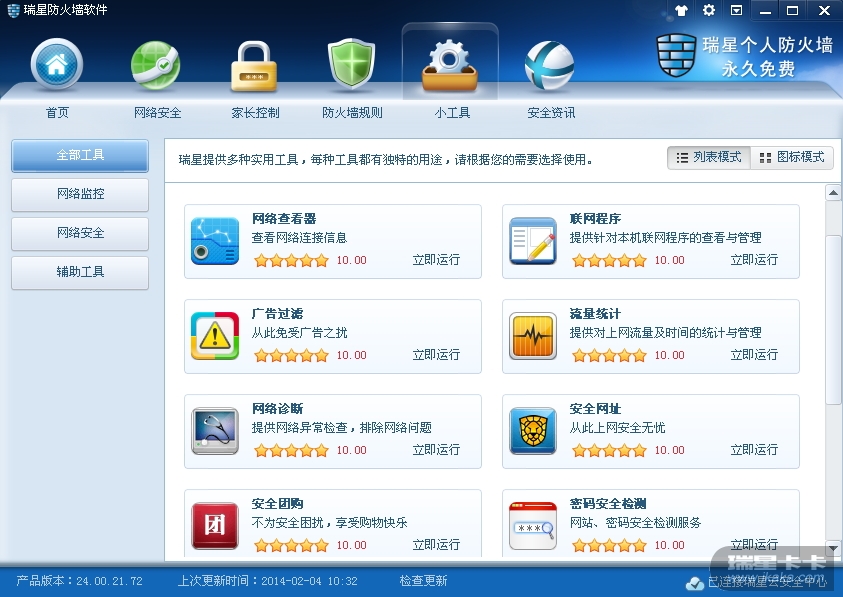
Task: Click the 网络诊断 title text
Action: pos(277,409)
